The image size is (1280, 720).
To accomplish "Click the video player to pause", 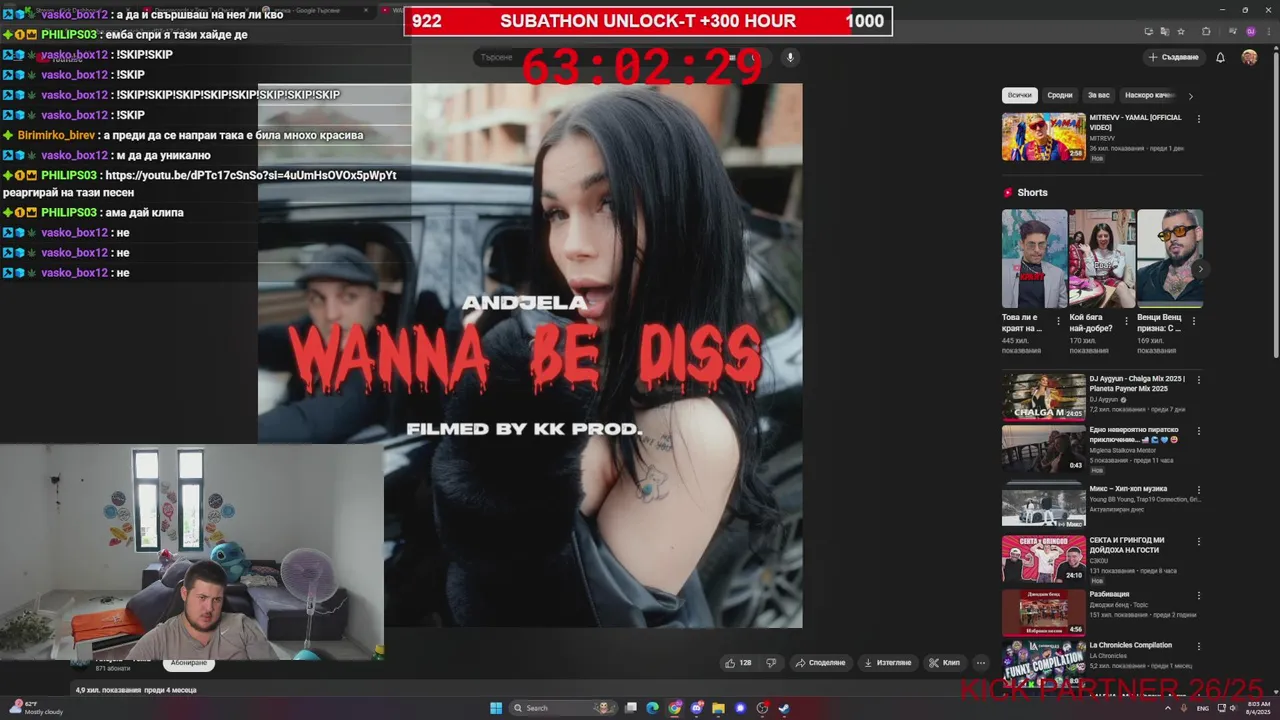I will tap(530, 355).
